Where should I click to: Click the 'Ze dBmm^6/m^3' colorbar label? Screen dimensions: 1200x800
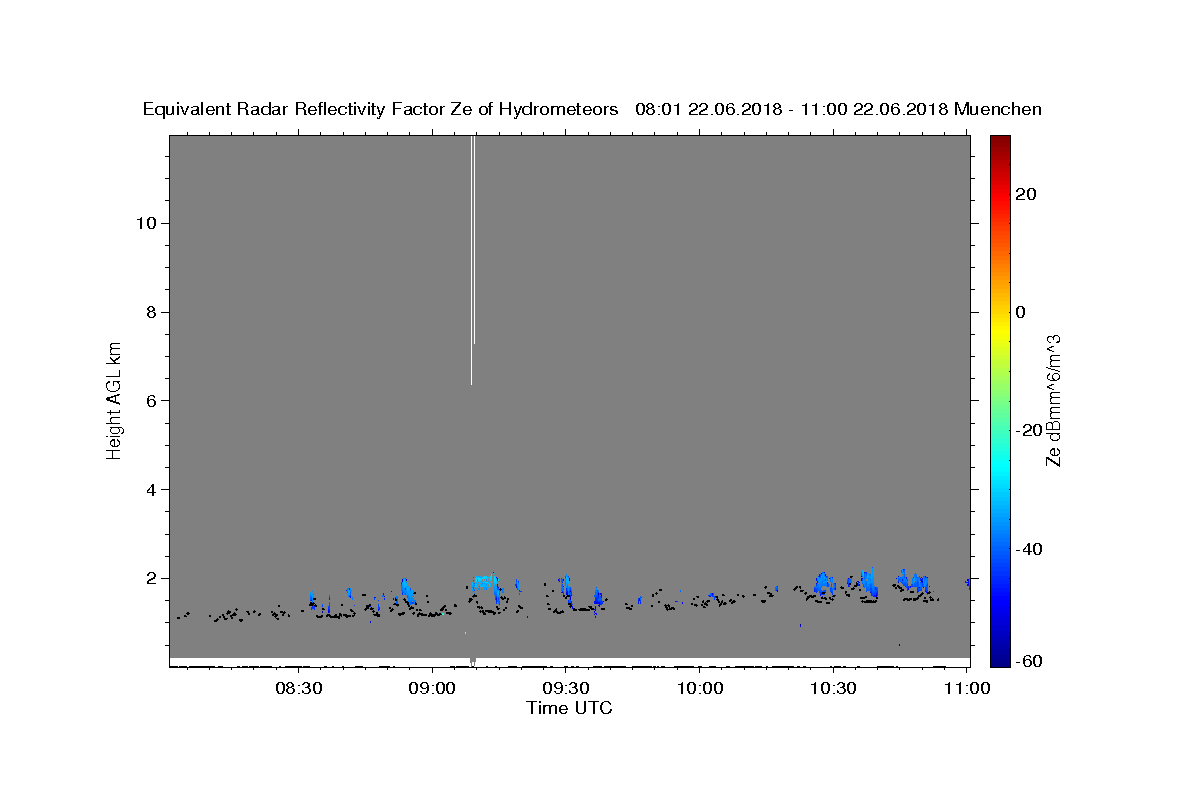1053,400
